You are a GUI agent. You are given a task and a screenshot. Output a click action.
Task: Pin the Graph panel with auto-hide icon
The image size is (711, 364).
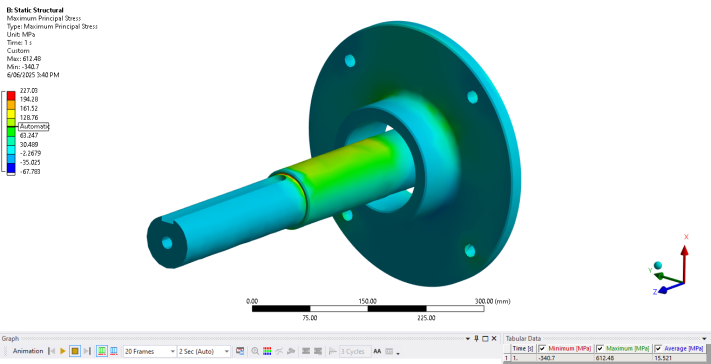coord(477,339)
